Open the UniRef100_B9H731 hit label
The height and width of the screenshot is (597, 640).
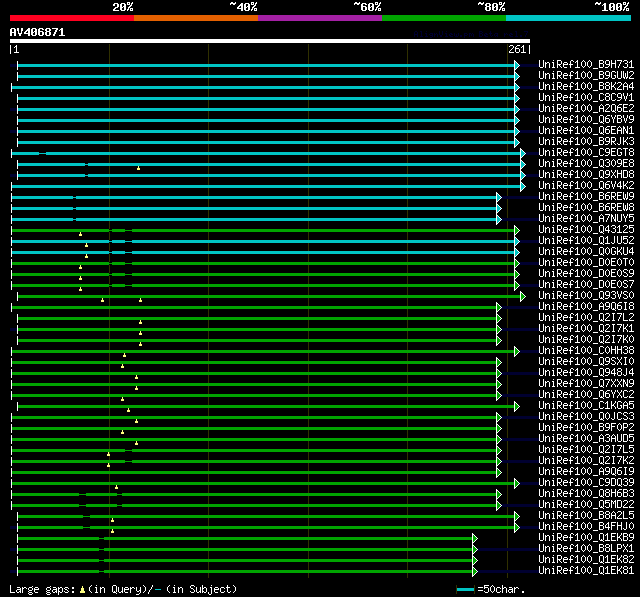(586, 64)
